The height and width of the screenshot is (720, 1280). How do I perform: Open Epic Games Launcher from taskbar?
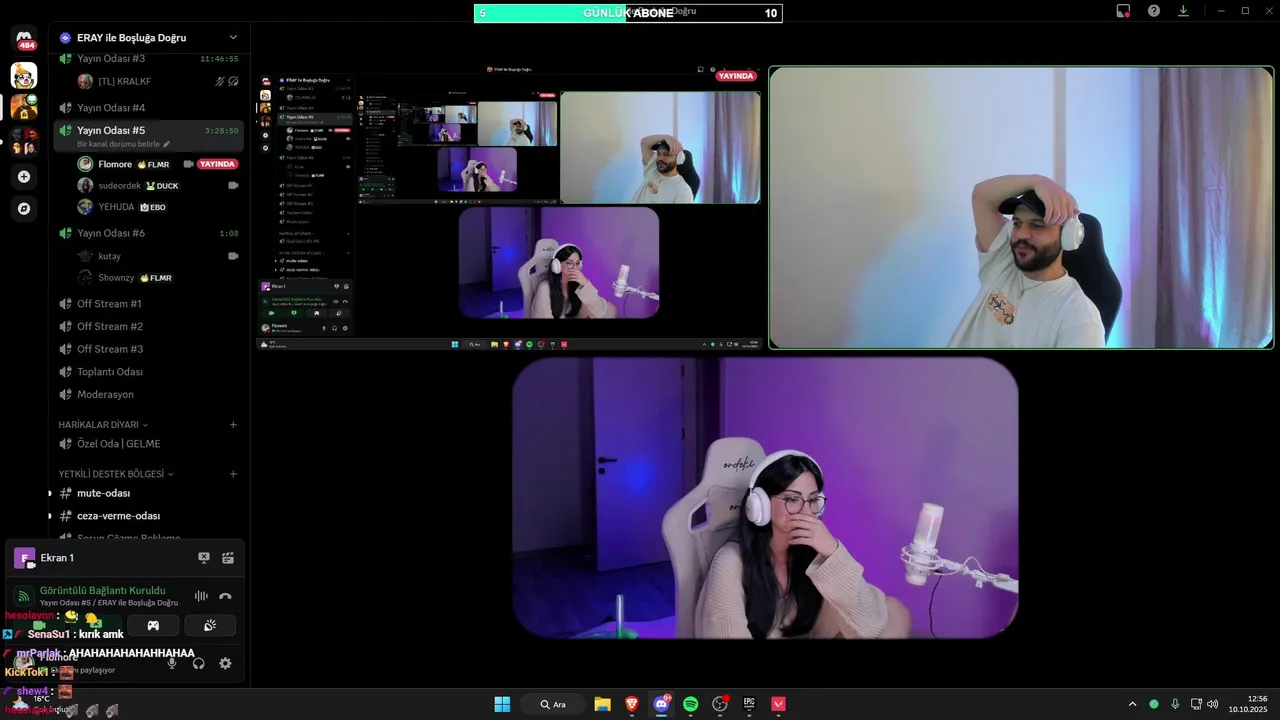point(749,704)
